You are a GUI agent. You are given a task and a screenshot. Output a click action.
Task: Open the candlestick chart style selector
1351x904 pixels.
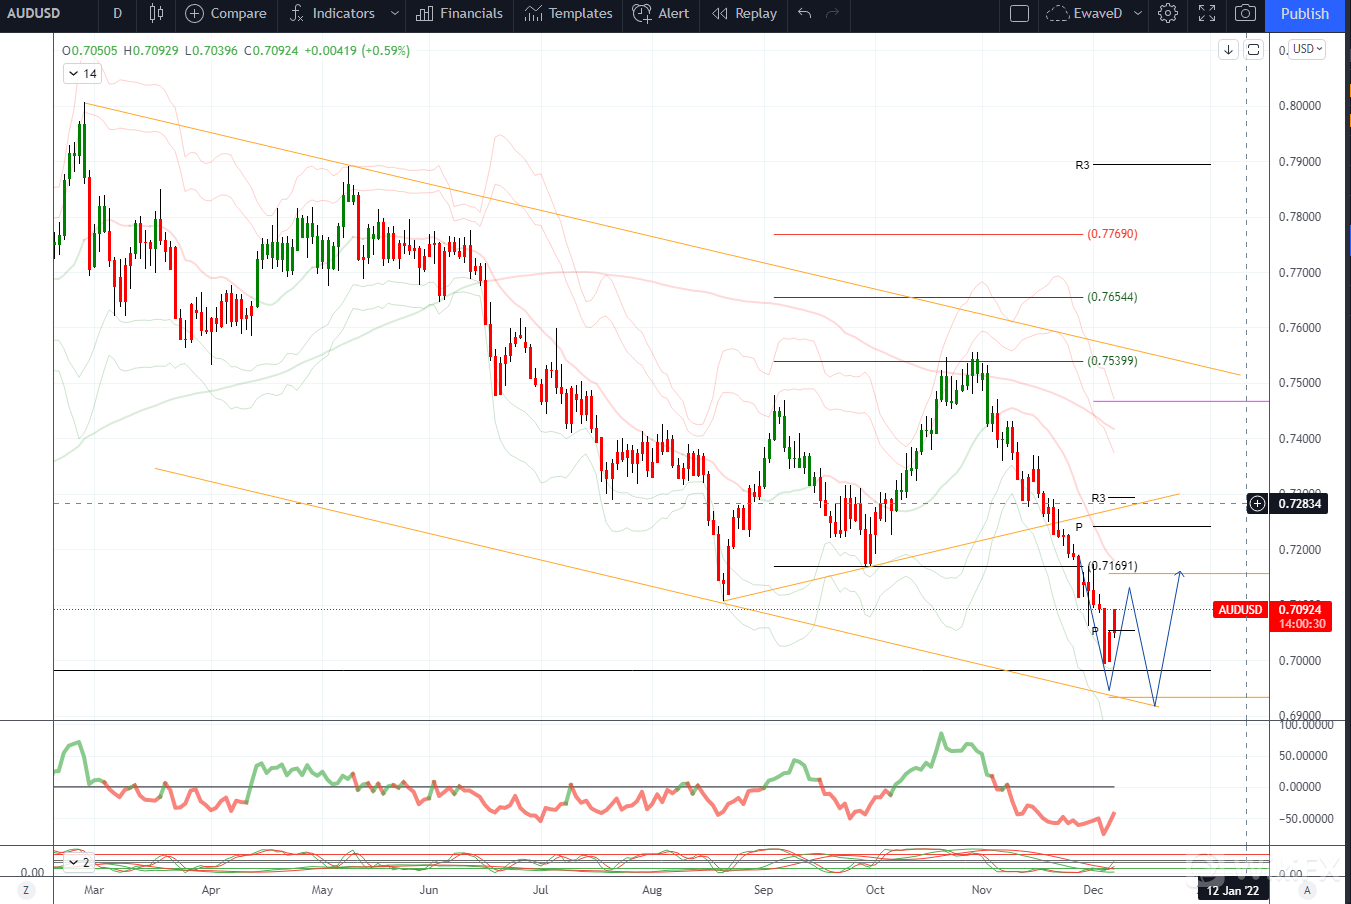coord(156,13)
